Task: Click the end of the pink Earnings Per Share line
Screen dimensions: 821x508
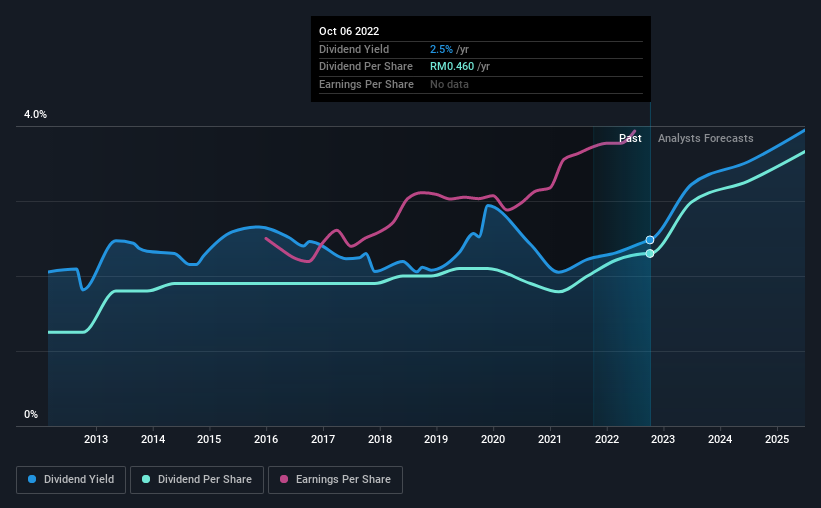Action: (635, 131)
